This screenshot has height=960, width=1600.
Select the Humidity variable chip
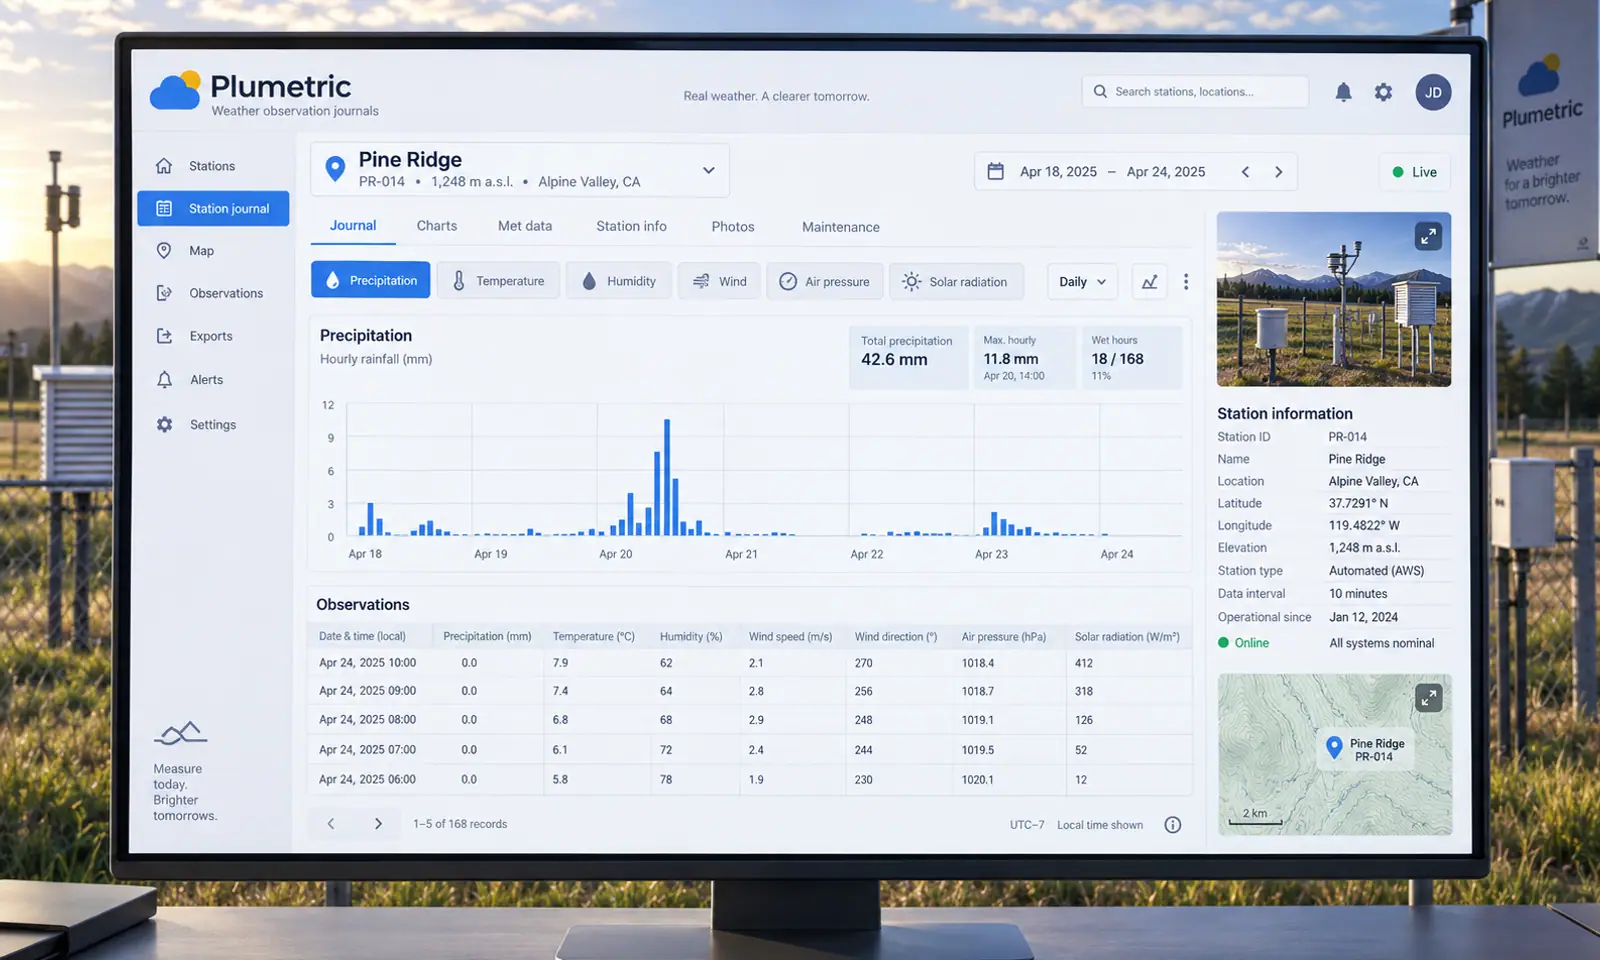pyautogui.click(x=619, y=281)
